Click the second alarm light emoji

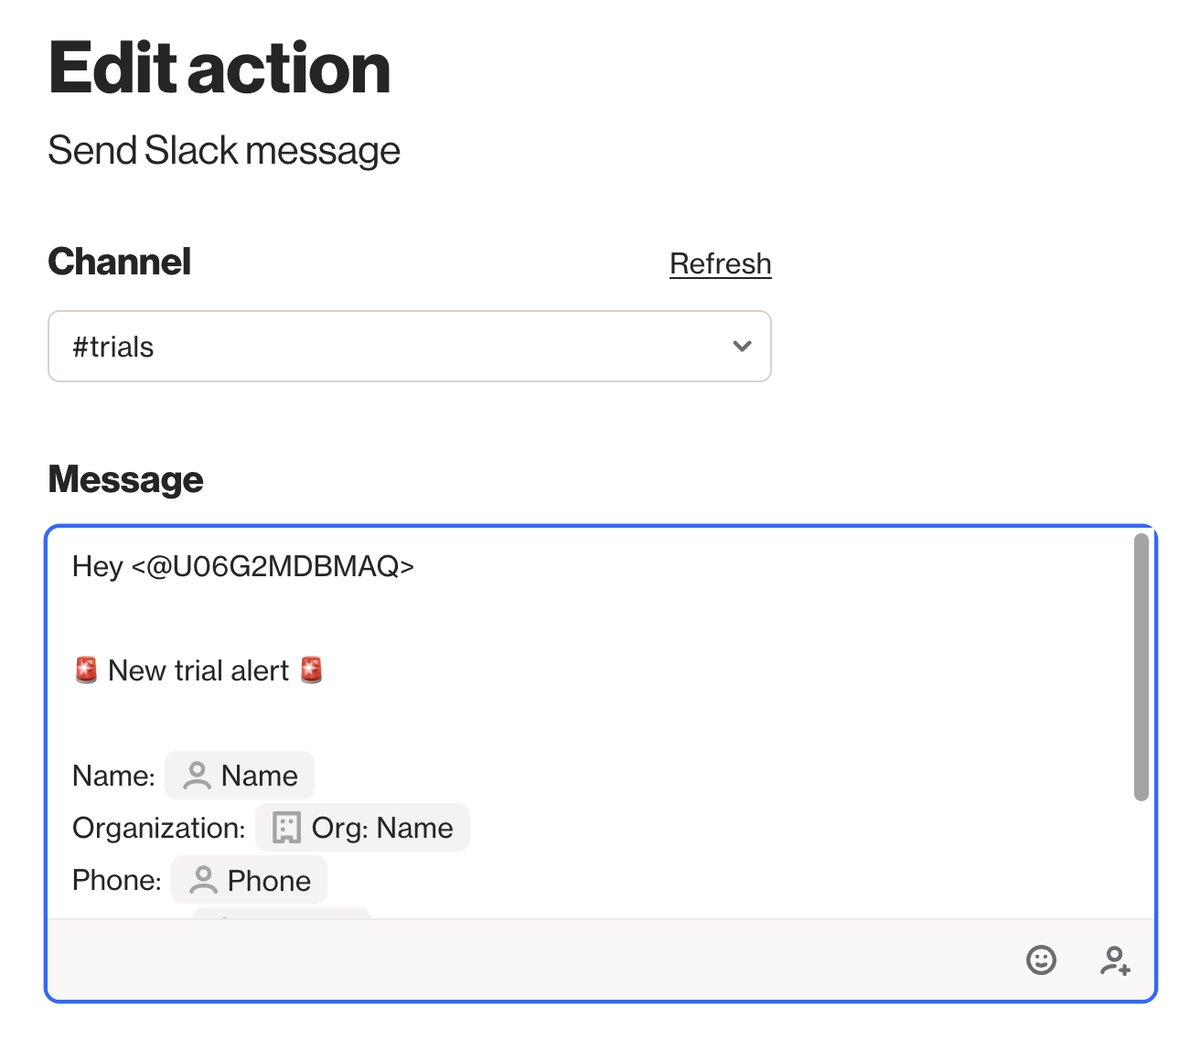click(x=312, y=670)
